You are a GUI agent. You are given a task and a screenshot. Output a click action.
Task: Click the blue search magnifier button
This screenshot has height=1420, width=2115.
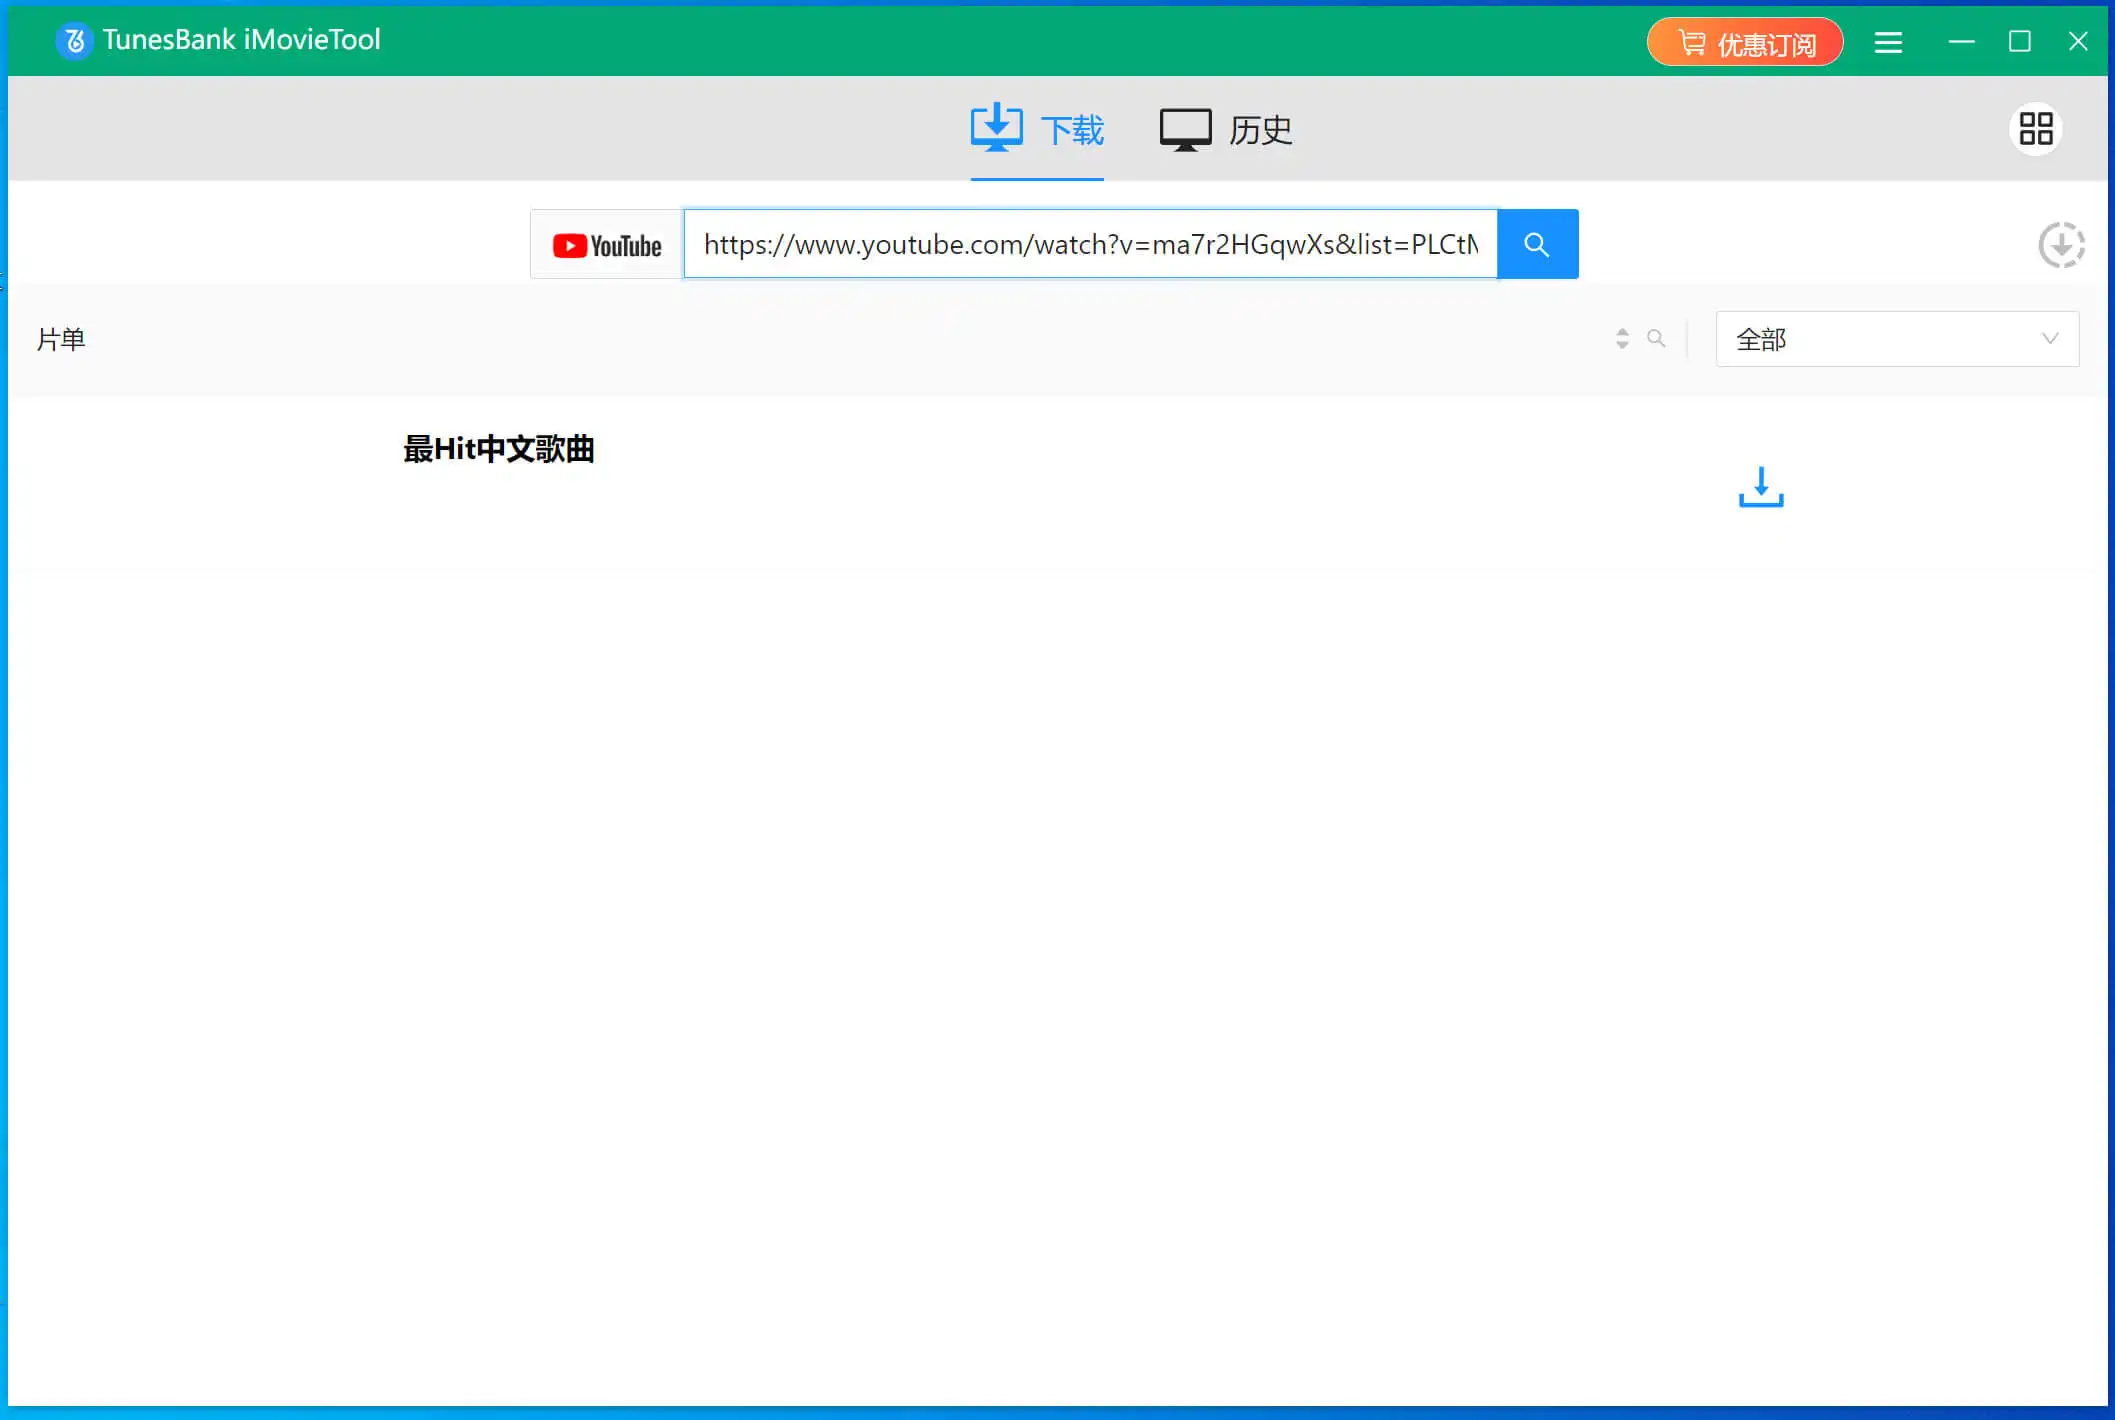pos(1537,244)
